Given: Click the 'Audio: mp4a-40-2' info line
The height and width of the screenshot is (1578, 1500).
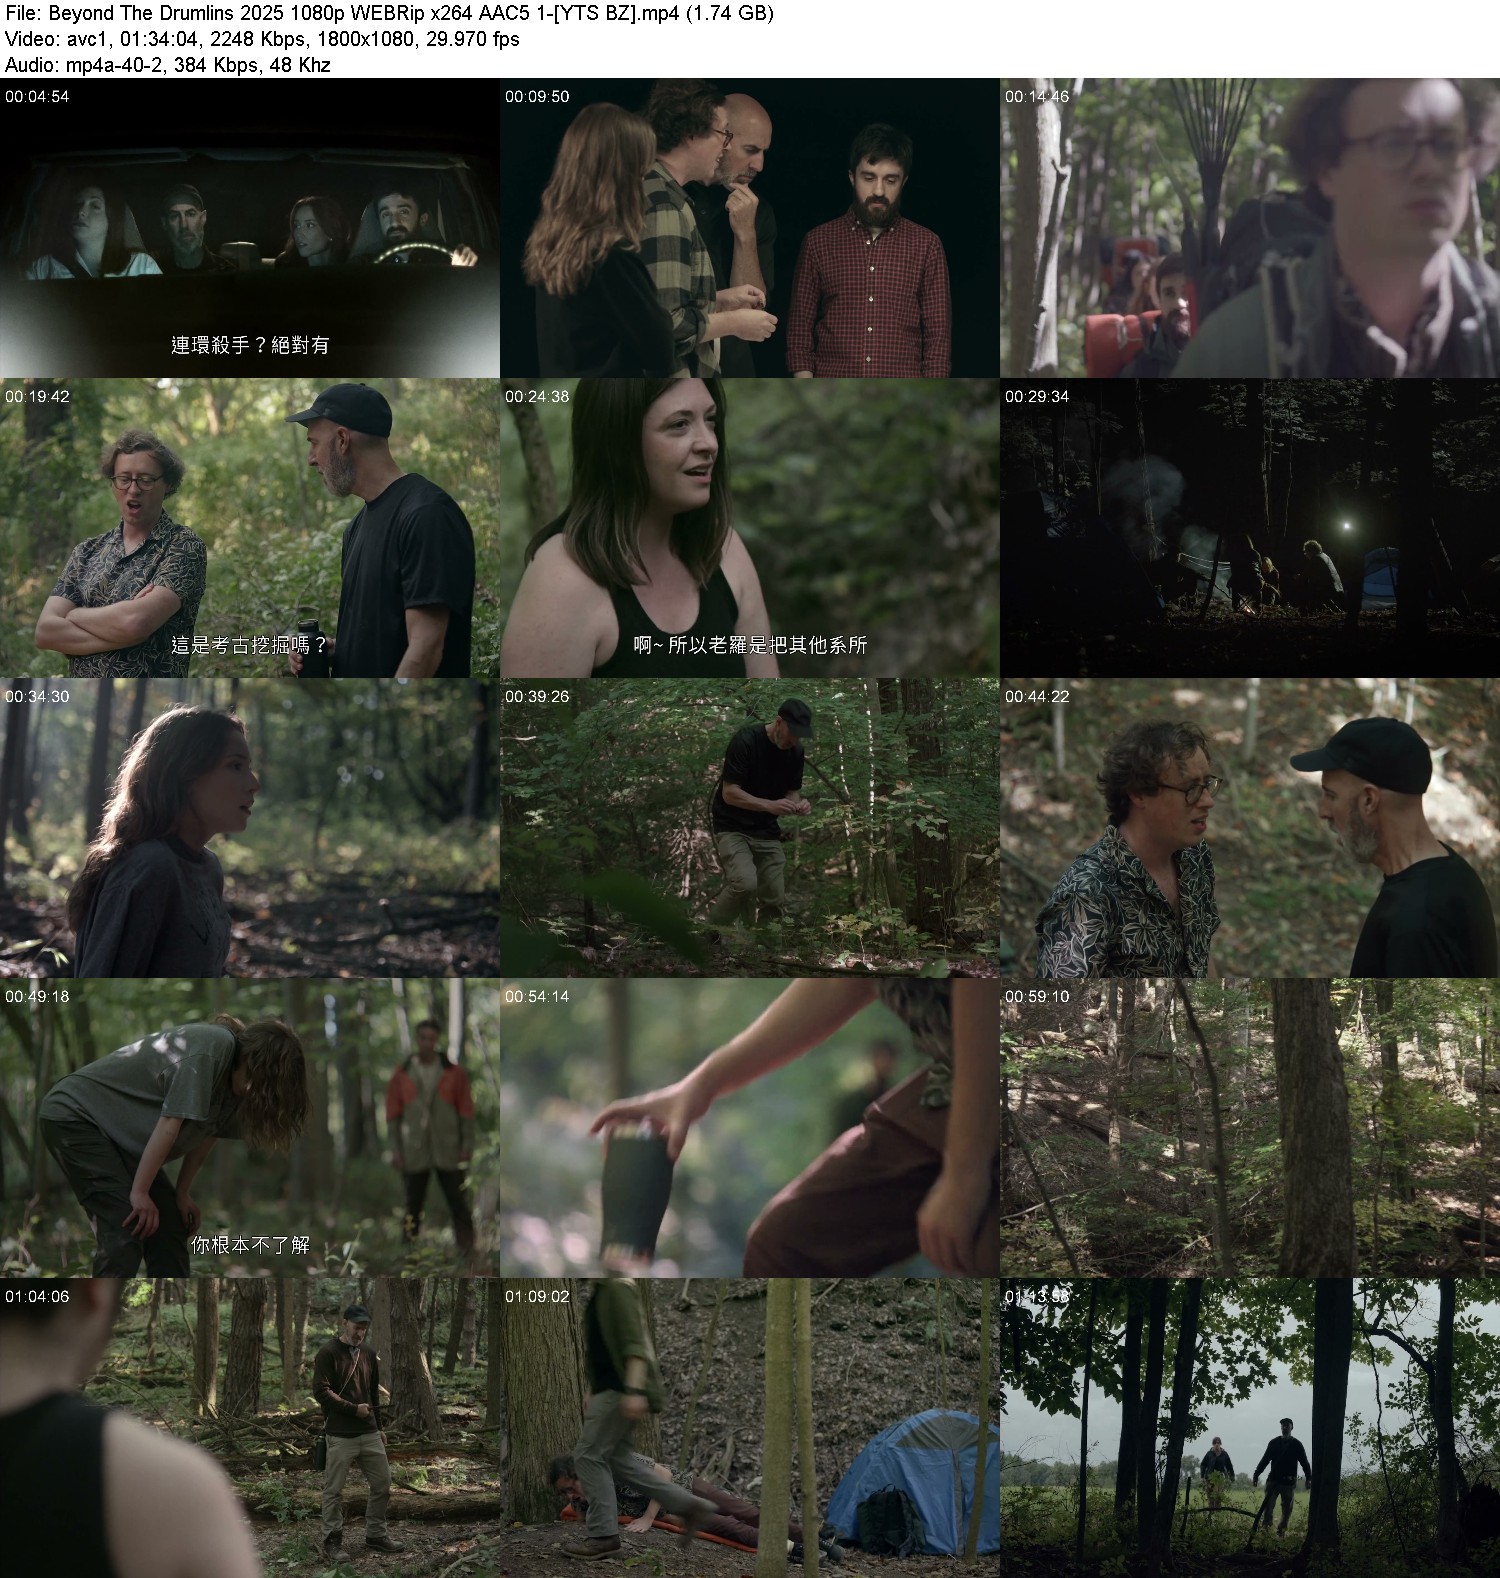Looking at the screenshot, I should coord(167,66).
